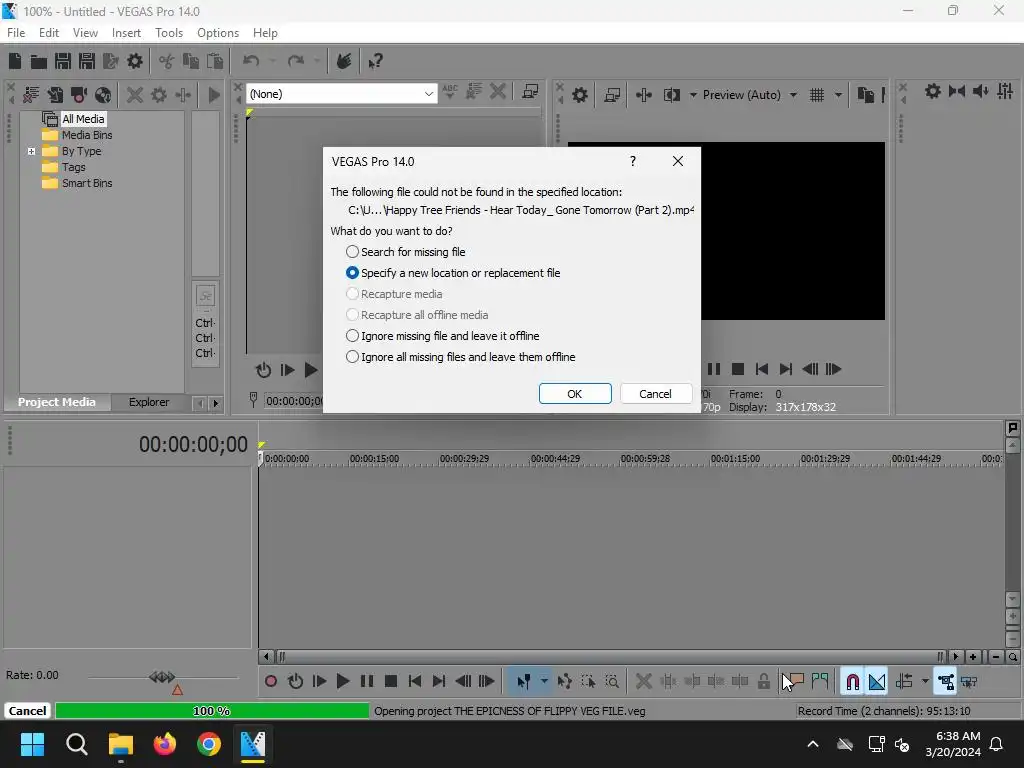This screenshot has height=768, width=1024.
Task: Click the timeline Stop button
Action: 391,682
